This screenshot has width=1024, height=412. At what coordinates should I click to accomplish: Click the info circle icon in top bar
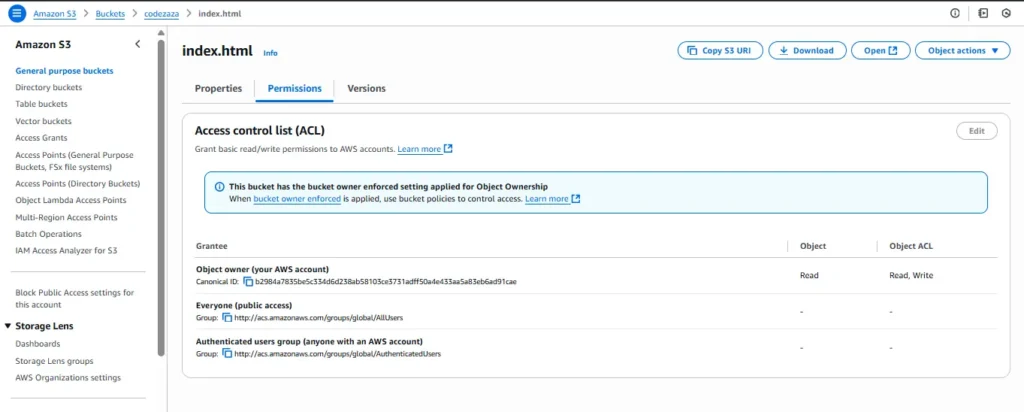tap(955, 13)
